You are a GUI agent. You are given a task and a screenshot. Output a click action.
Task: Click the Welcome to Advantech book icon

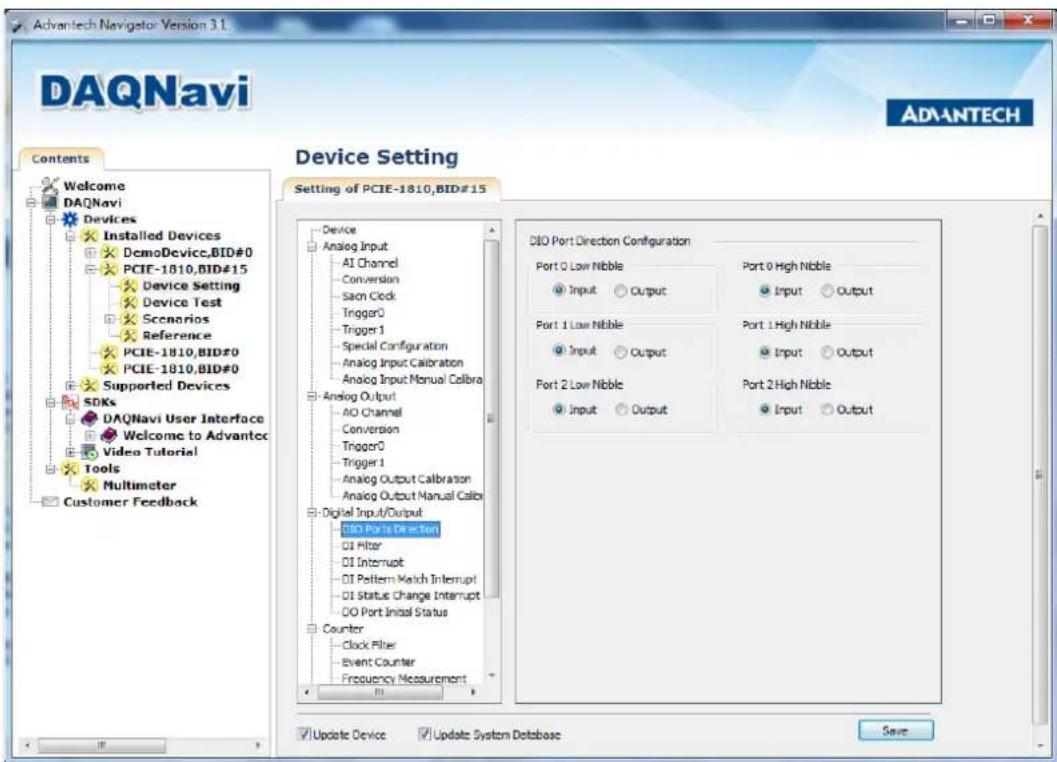coord(109,436)
